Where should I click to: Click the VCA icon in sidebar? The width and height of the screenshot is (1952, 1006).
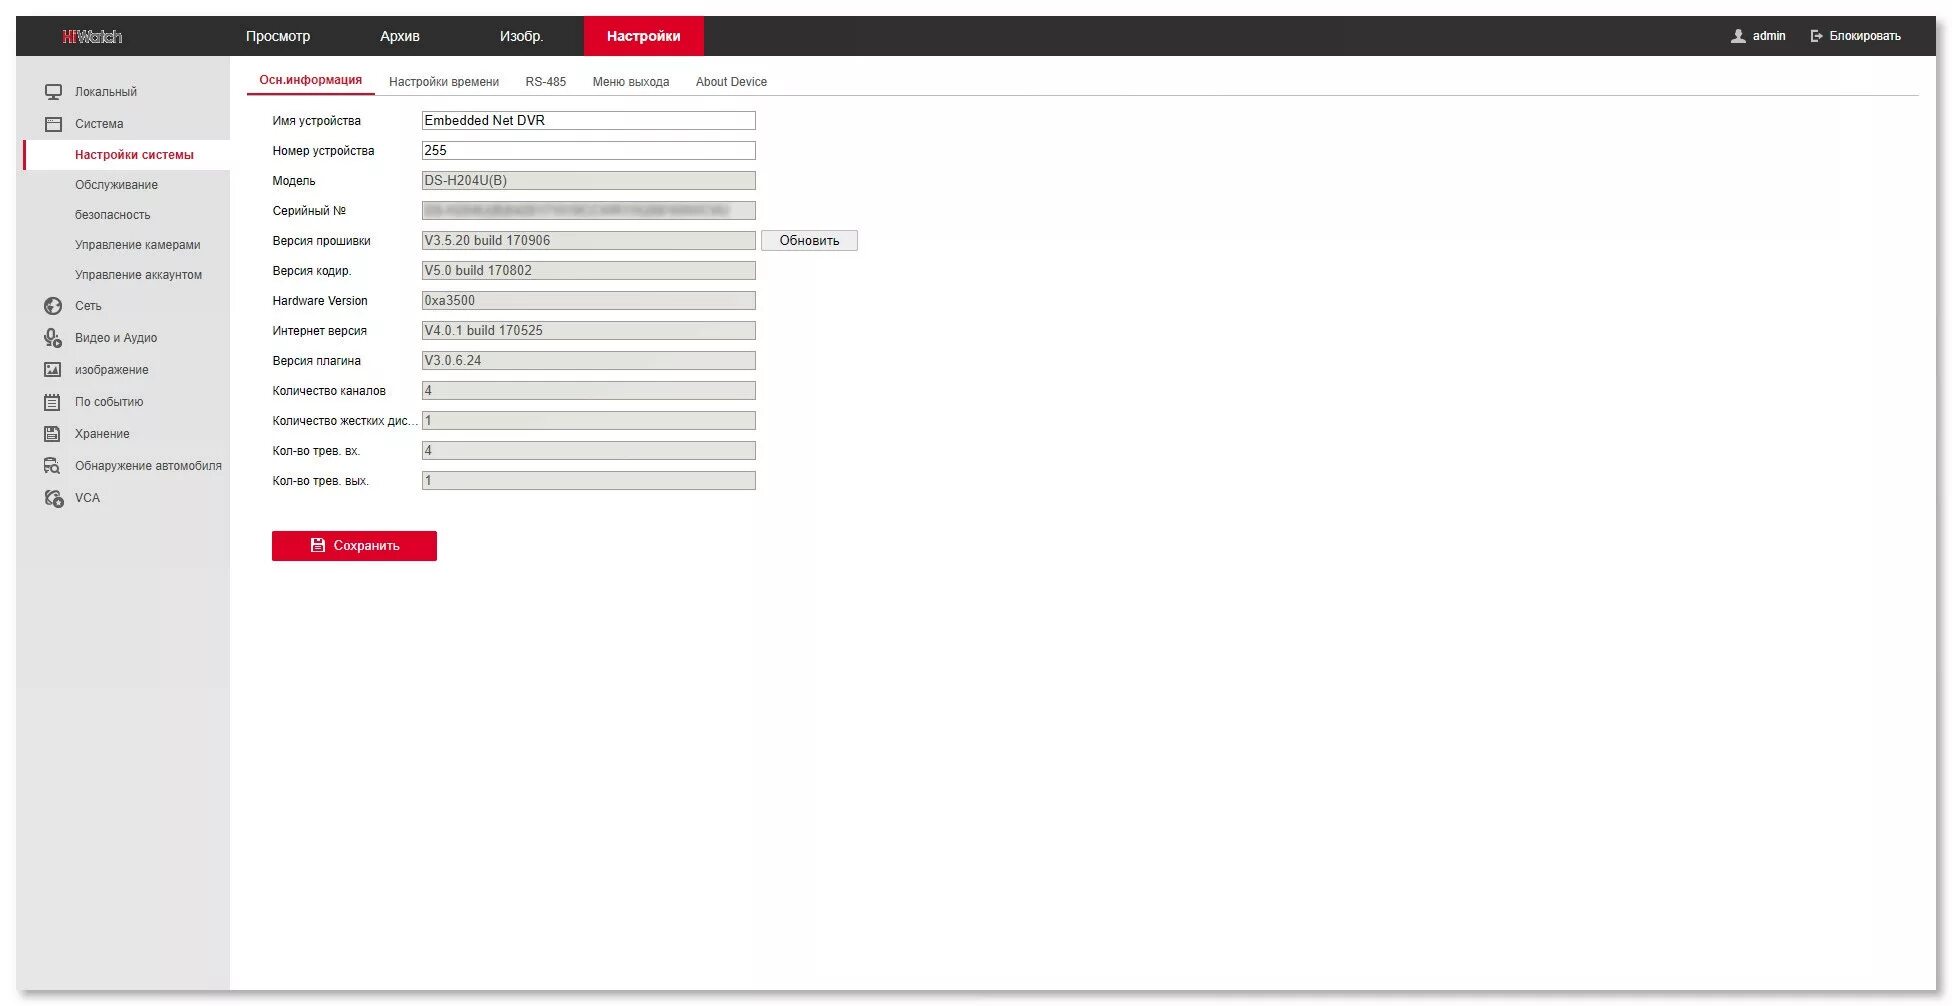coord(53,498)
